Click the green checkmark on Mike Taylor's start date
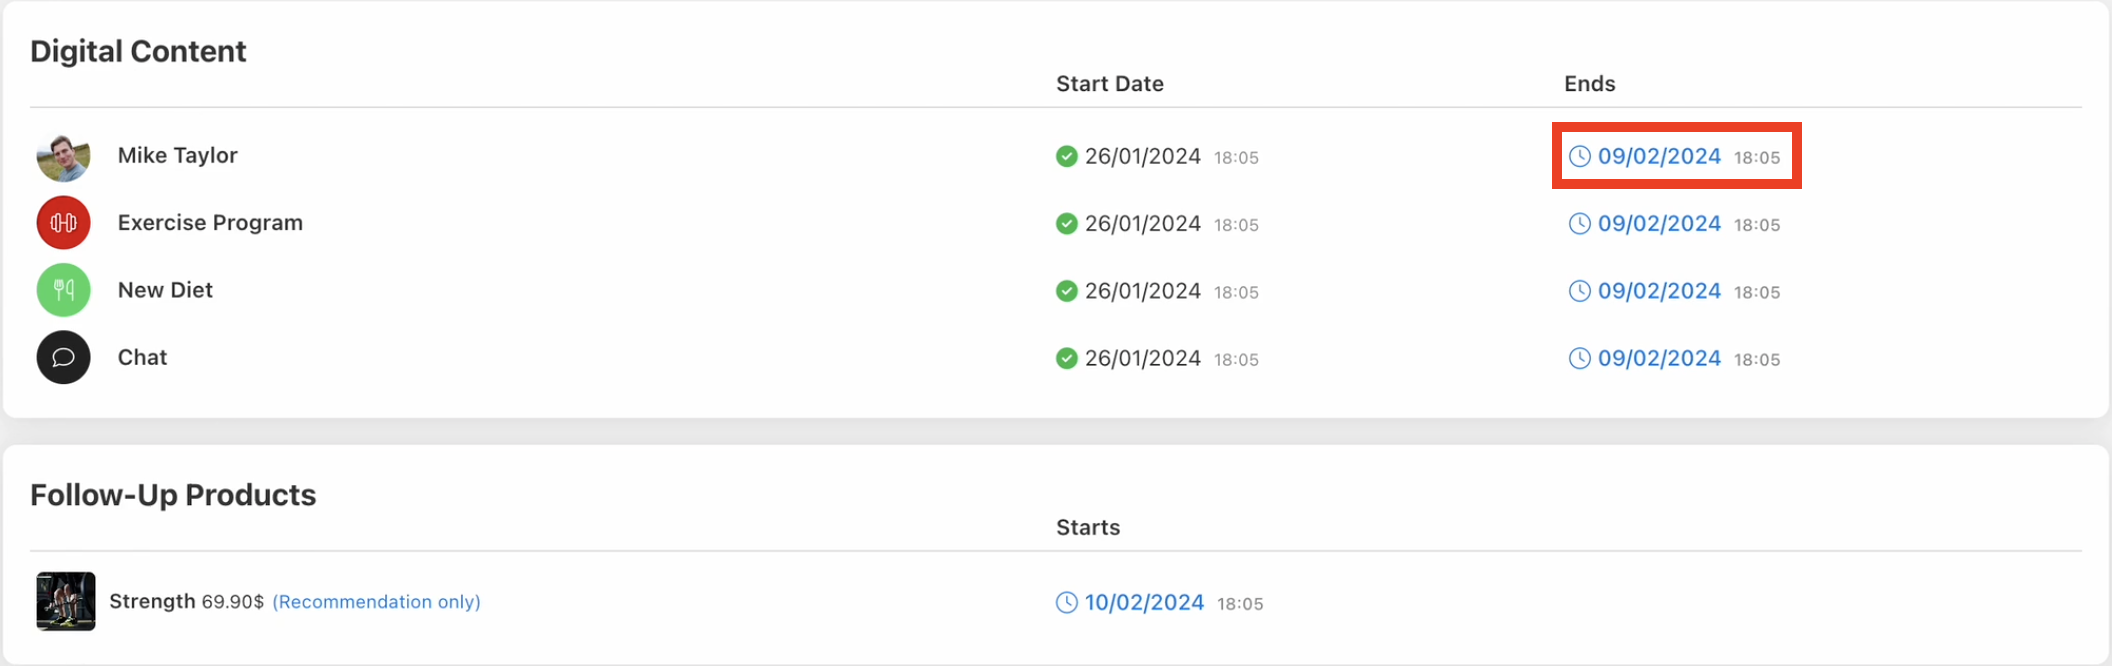Screen dimensions: 2112x666 (1067, 156)
